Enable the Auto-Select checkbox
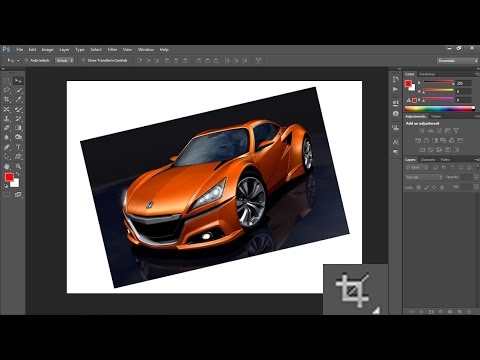 point(26,60)
